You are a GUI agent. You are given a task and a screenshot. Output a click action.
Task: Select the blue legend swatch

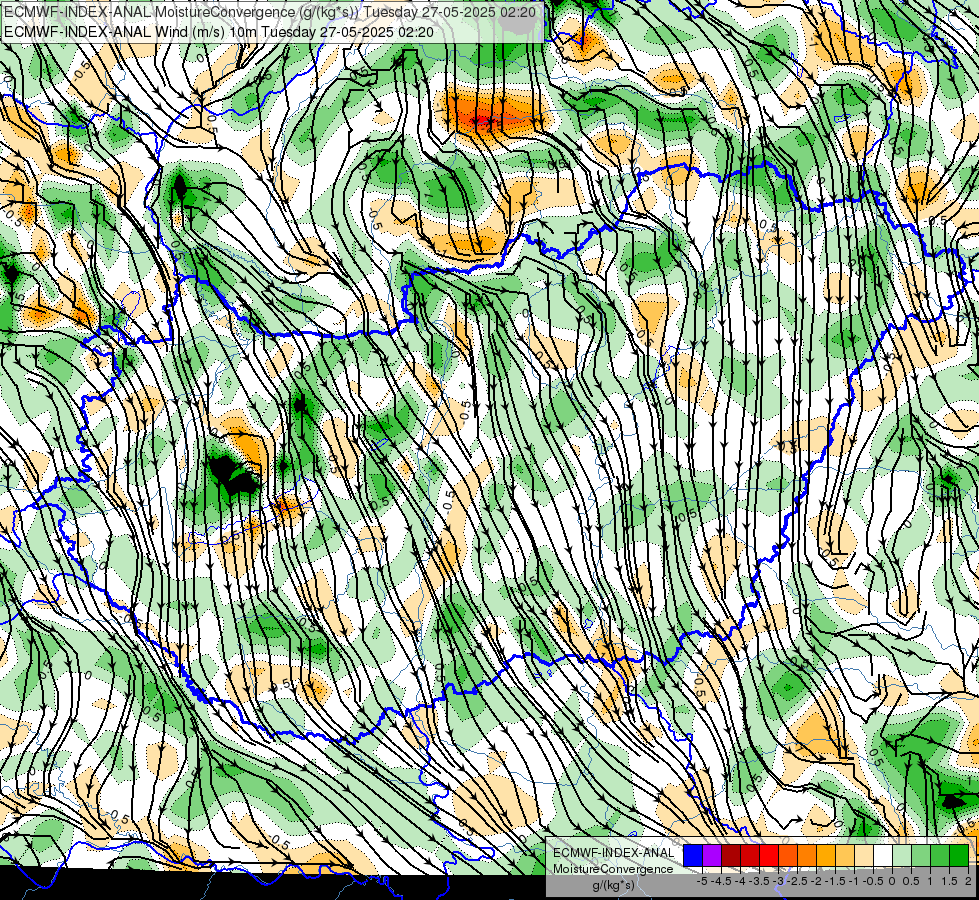click(x=693, y=856)
